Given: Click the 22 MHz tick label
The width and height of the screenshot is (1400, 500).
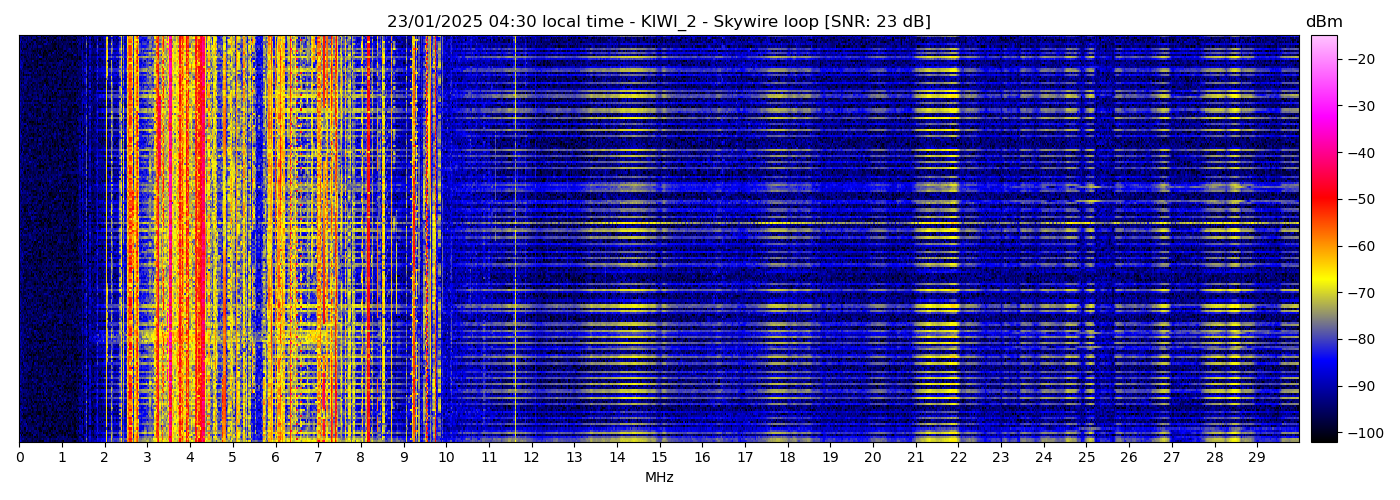Looking at the screenshot, I should click(x=958, y=457).
